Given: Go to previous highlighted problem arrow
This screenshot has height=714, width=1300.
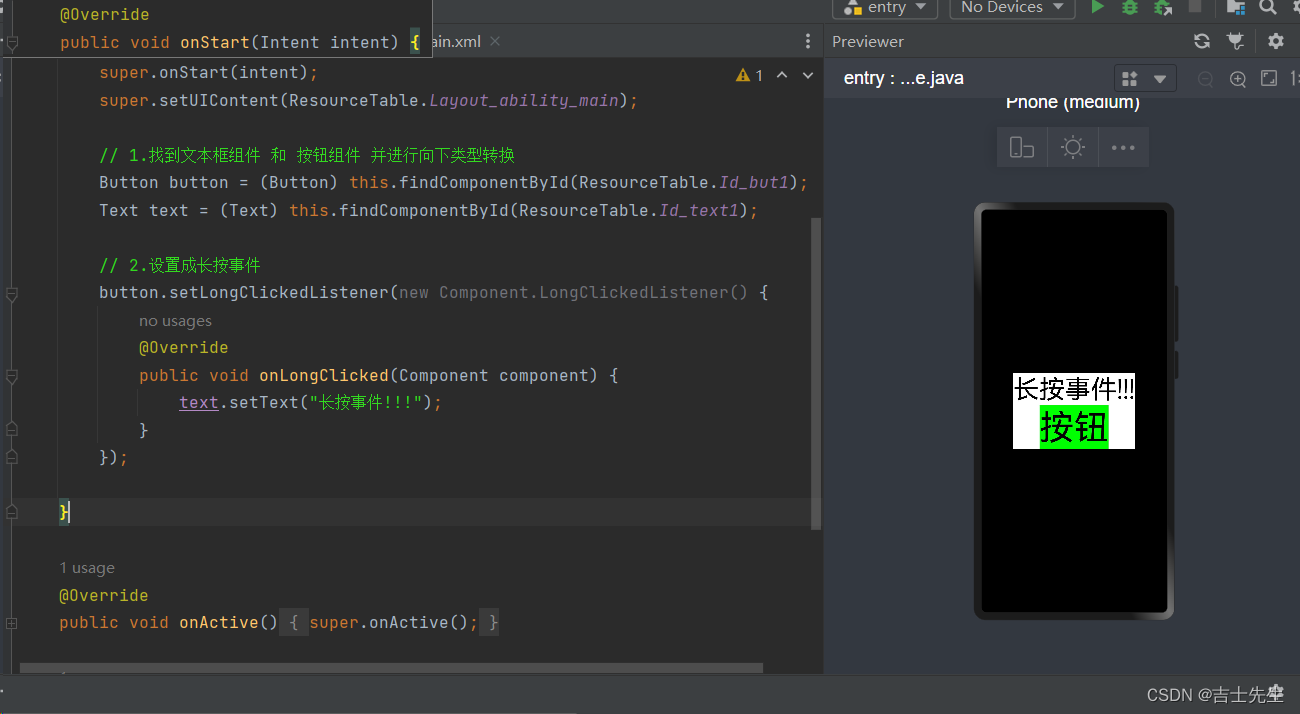Looking at the screenshot, I should 782,75.
